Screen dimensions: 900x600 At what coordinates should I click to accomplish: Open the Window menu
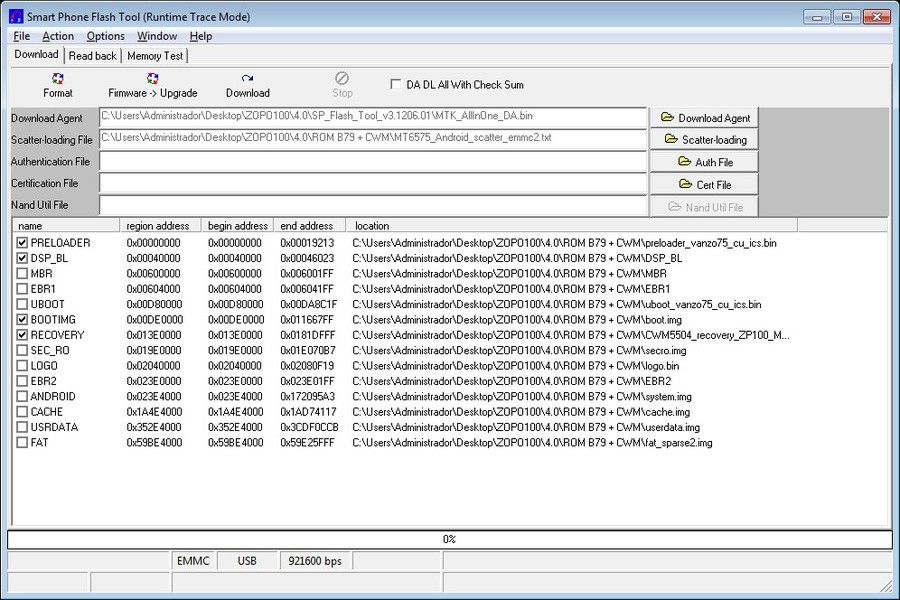[157, 36]
